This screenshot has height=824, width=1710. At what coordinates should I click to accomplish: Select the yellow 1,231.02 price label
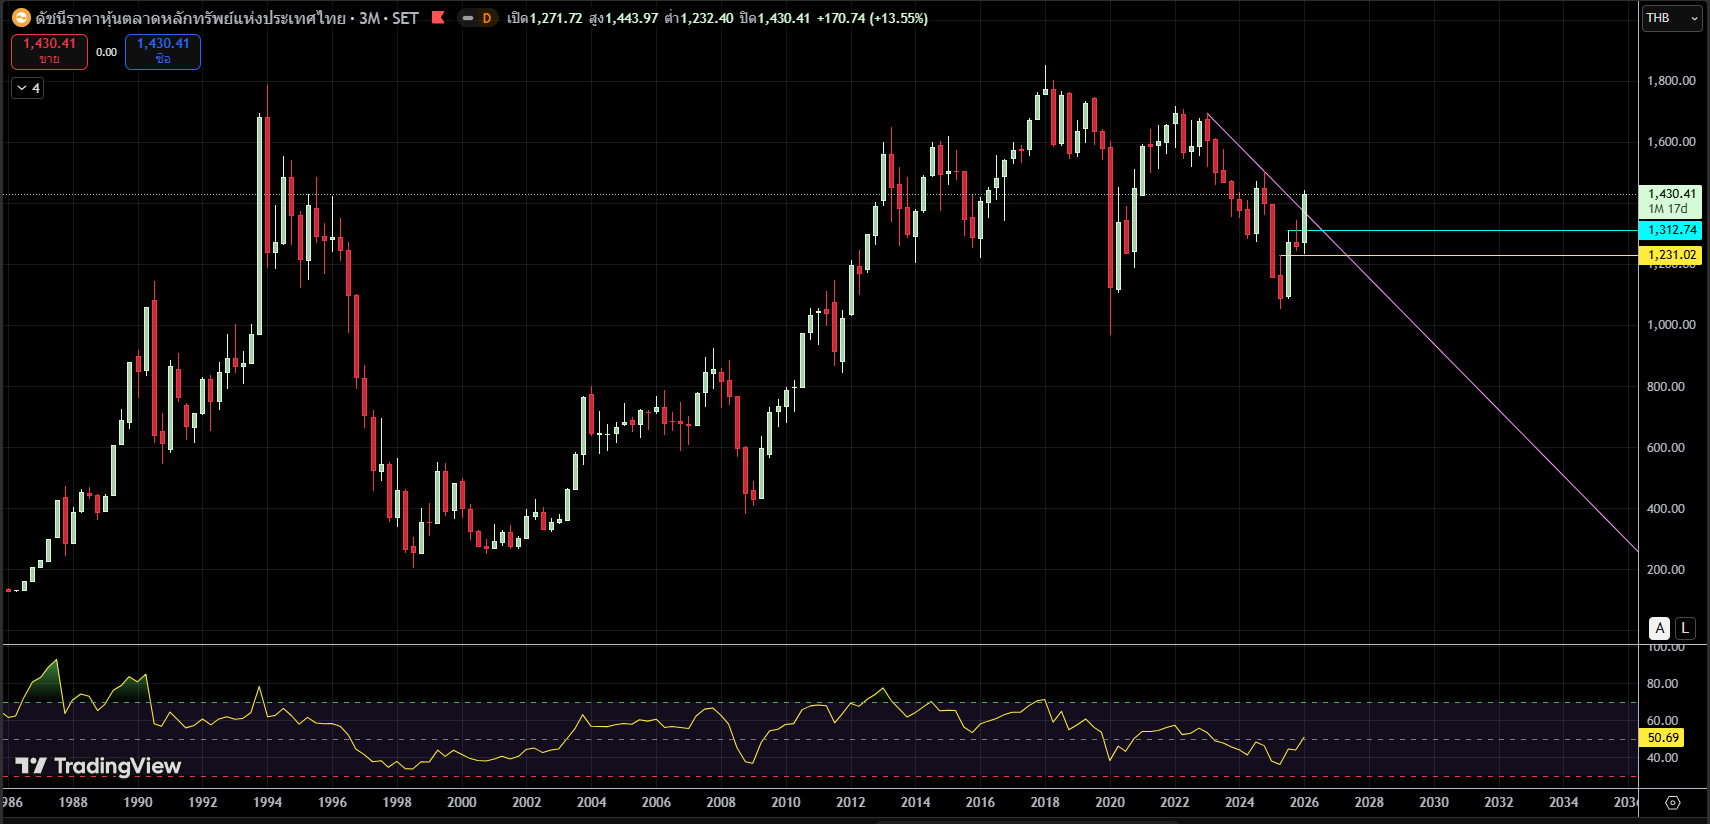point(1672,255)
